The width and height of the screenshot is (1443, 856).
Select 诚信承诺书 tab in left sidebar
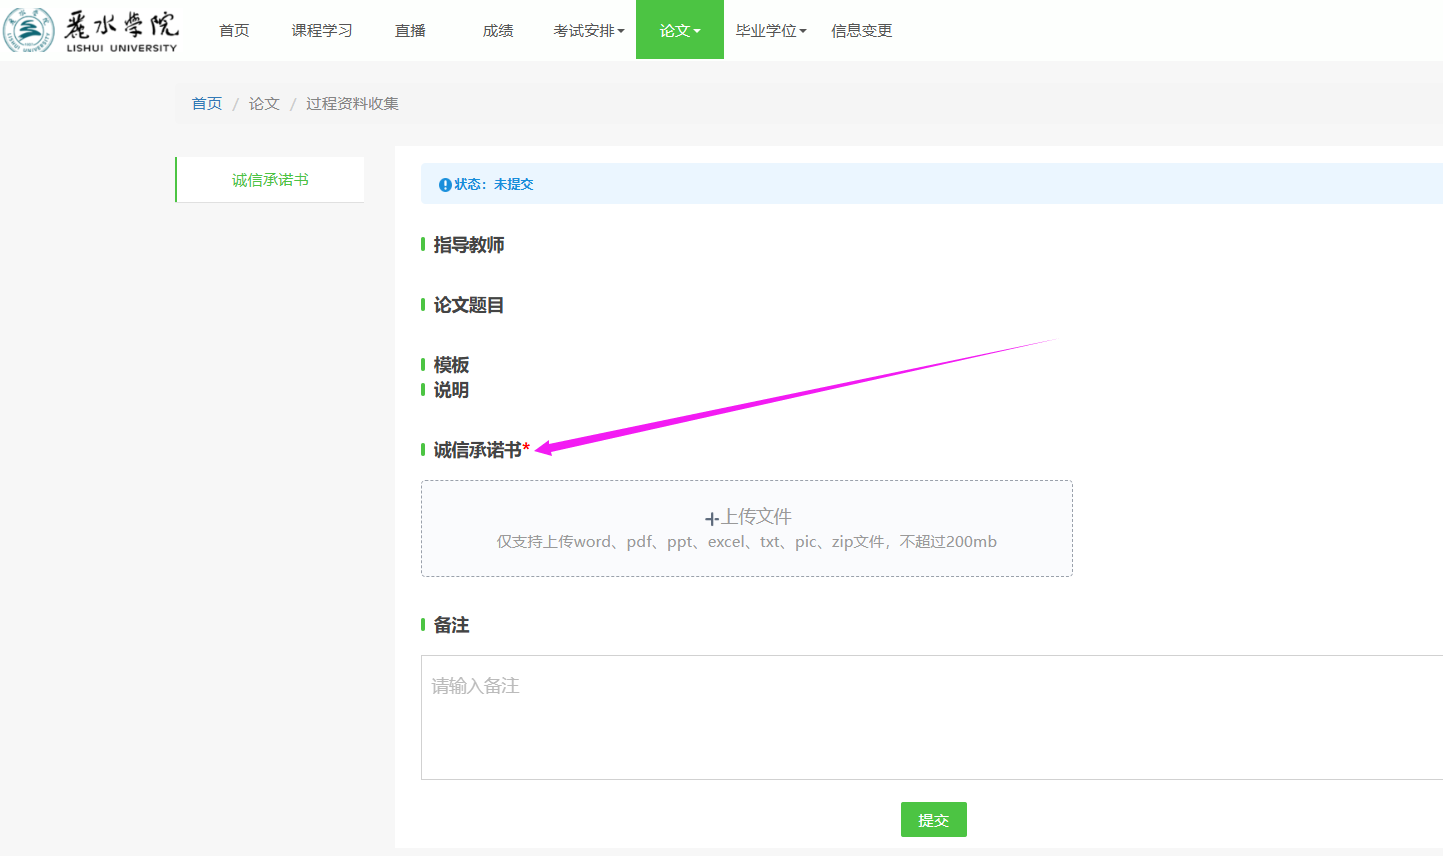[x=270, y=180]
